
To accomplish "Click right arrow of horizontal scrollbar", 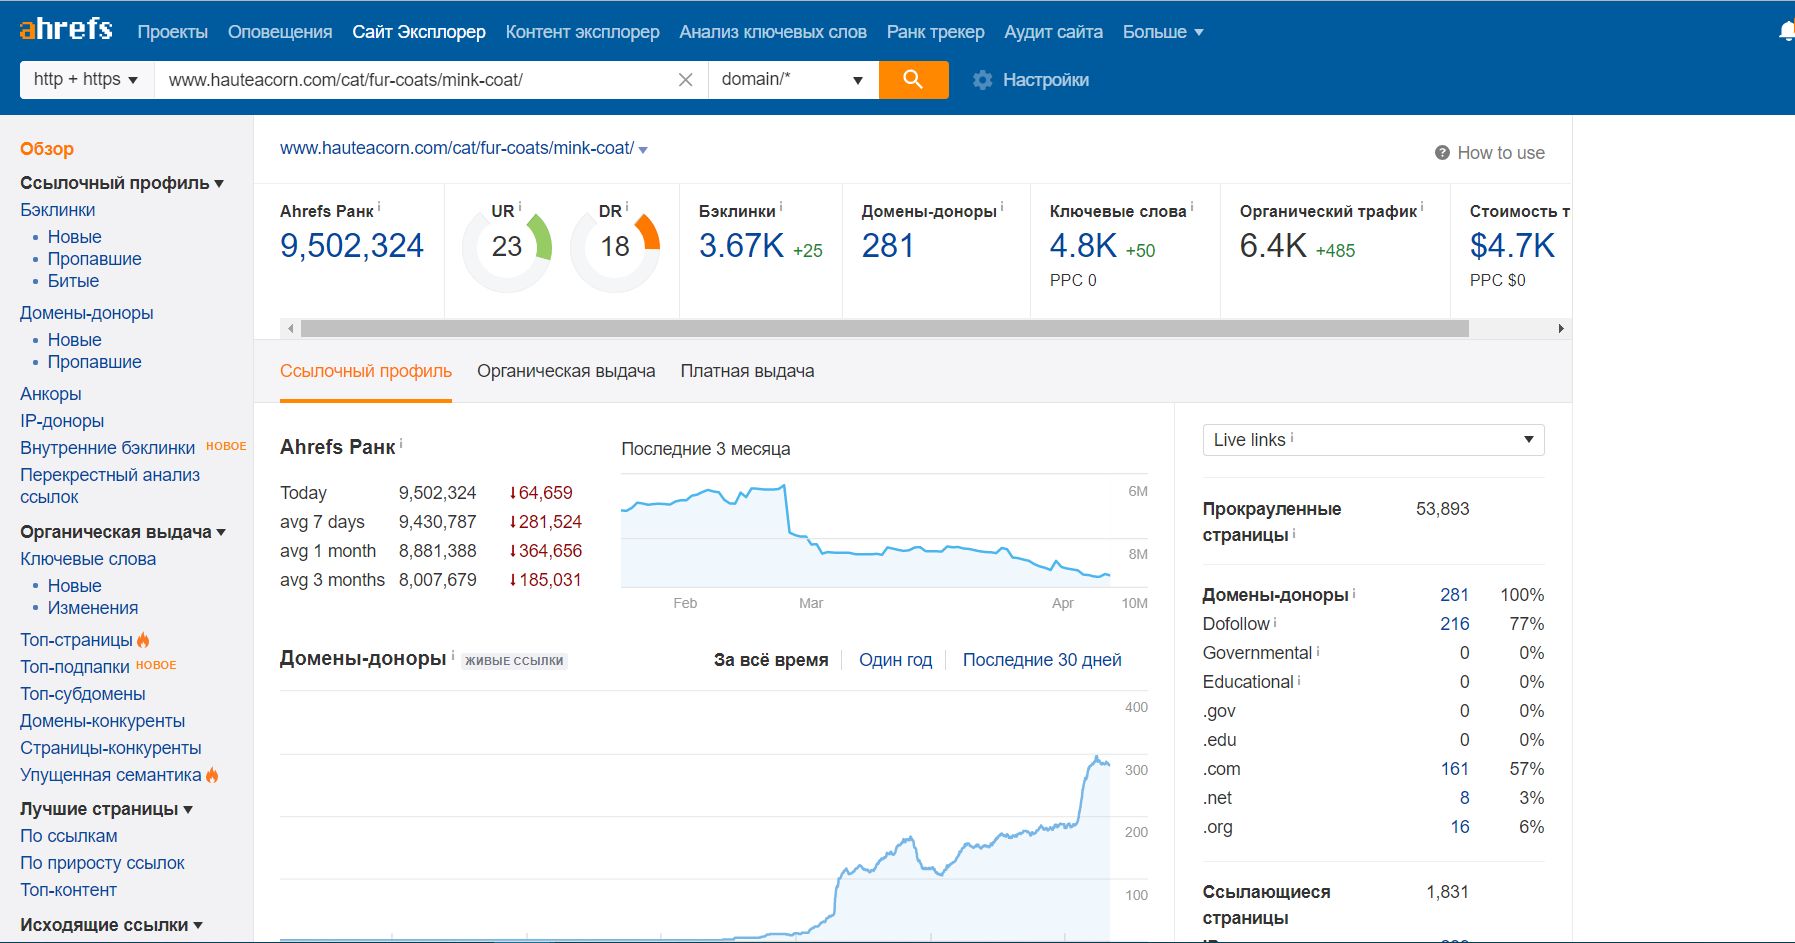I will click(x=1561, y=328).
